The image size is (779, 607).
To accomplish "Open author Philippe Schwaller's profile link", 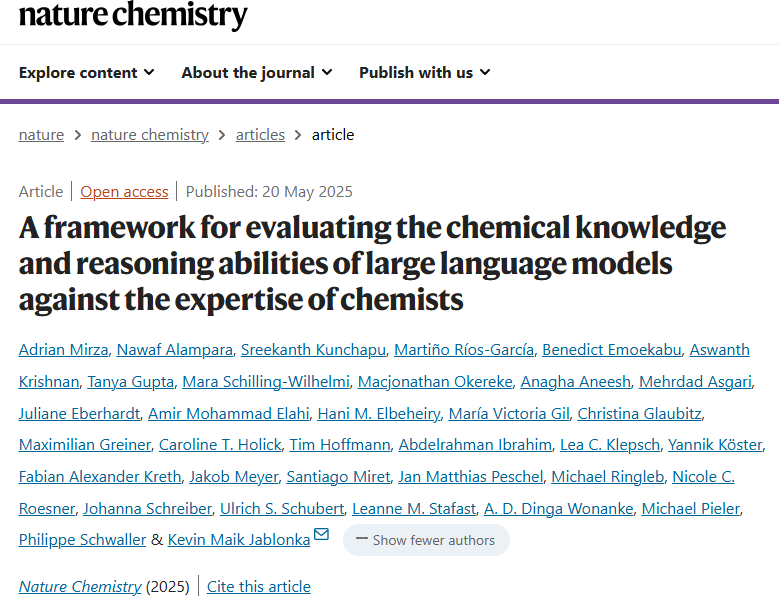I will (82, 540).
